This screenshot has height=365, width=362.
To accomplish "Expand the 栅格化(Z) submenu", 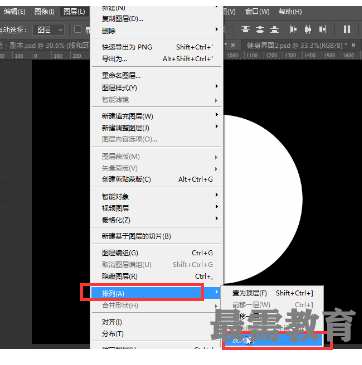I will tap(157, 220).
